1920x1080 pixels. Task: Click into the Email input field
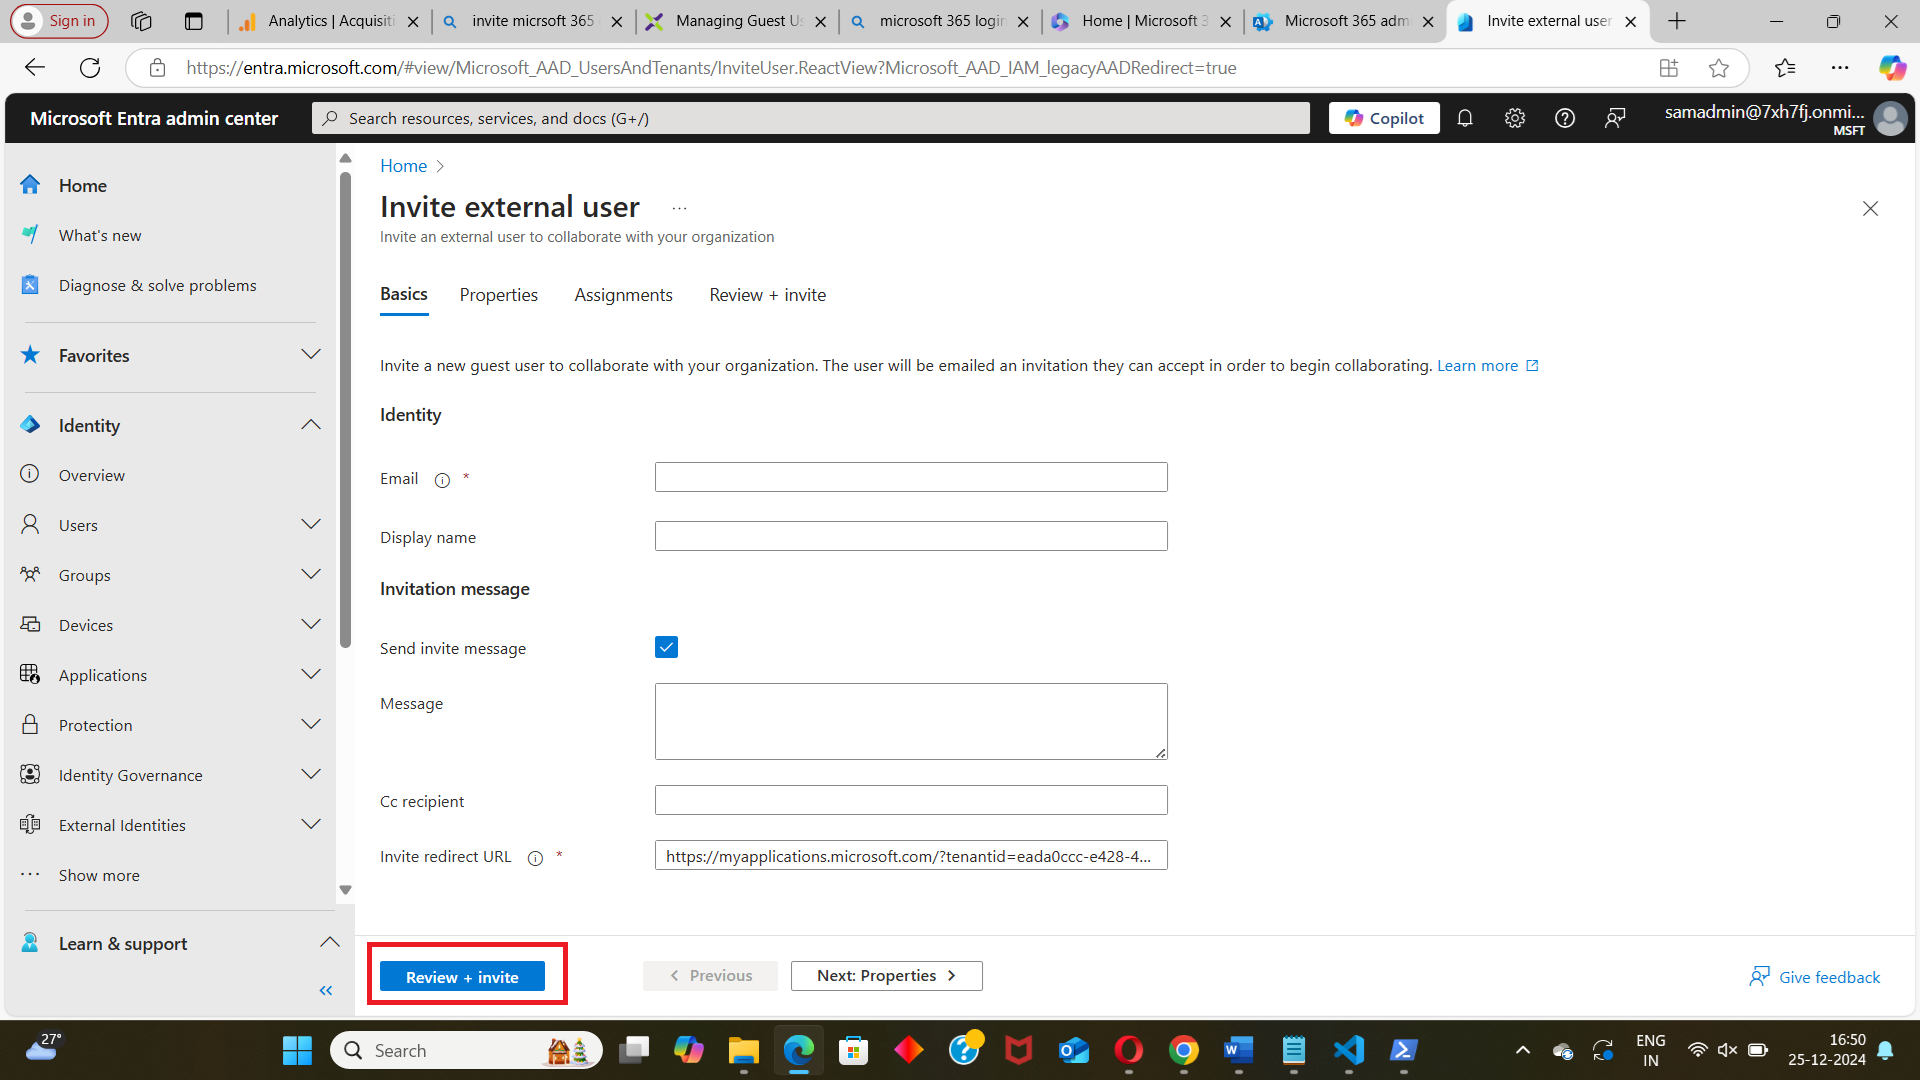click(x=910, y=477)
